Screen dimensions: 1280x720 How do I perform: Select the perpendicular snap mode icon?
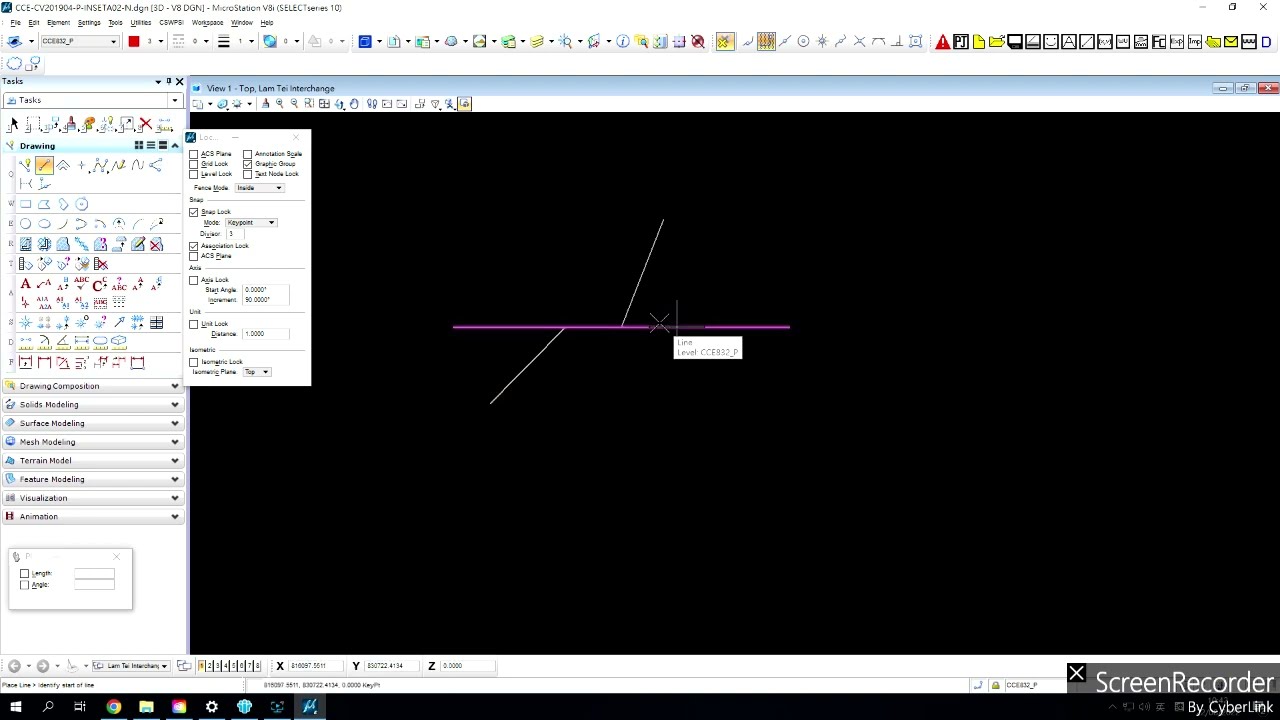897,41
